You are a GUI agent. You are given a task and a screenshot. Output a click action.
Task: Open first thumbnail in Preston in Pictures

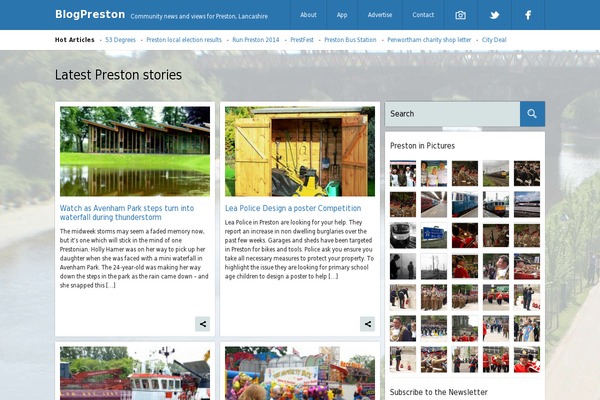tap(403, 173)
